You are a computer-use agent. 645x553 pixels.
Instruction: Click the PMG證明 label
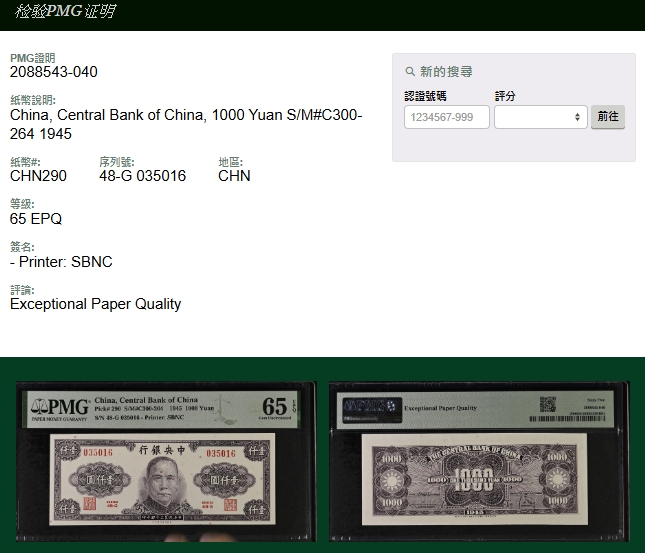coord(32,58)
